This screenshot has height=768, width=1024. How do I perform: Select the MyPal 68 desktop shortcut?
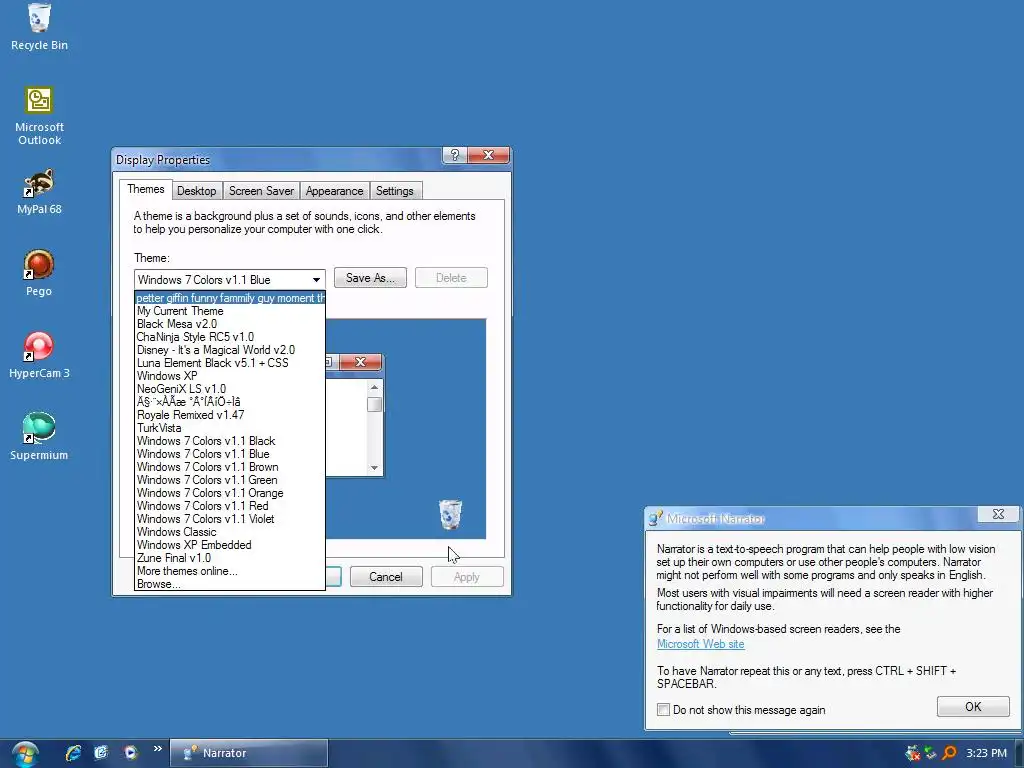pyautogui.click(x=39, y=191)
